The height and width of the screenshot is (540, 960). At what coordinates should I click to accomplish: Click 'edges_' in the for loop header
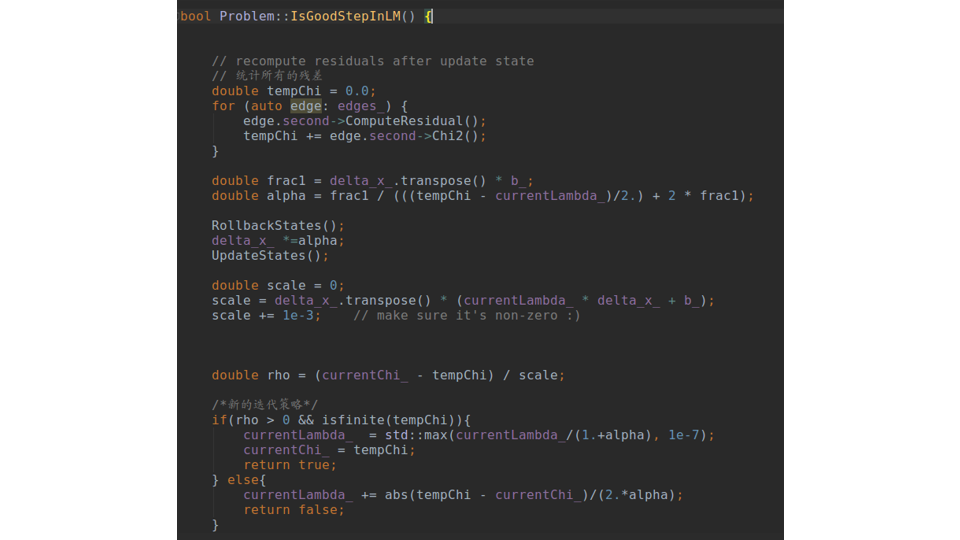(361, 106)
